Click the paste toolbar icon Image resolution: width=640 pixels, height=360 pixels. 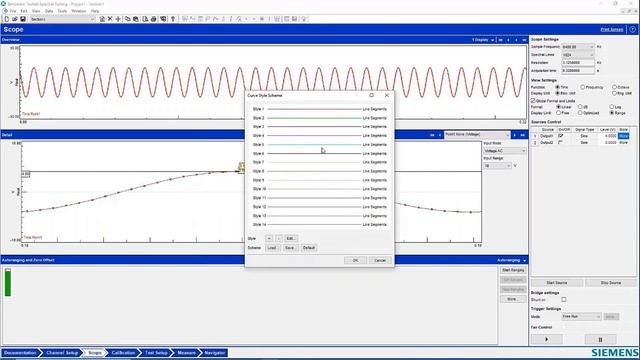[x=136, y=19]
